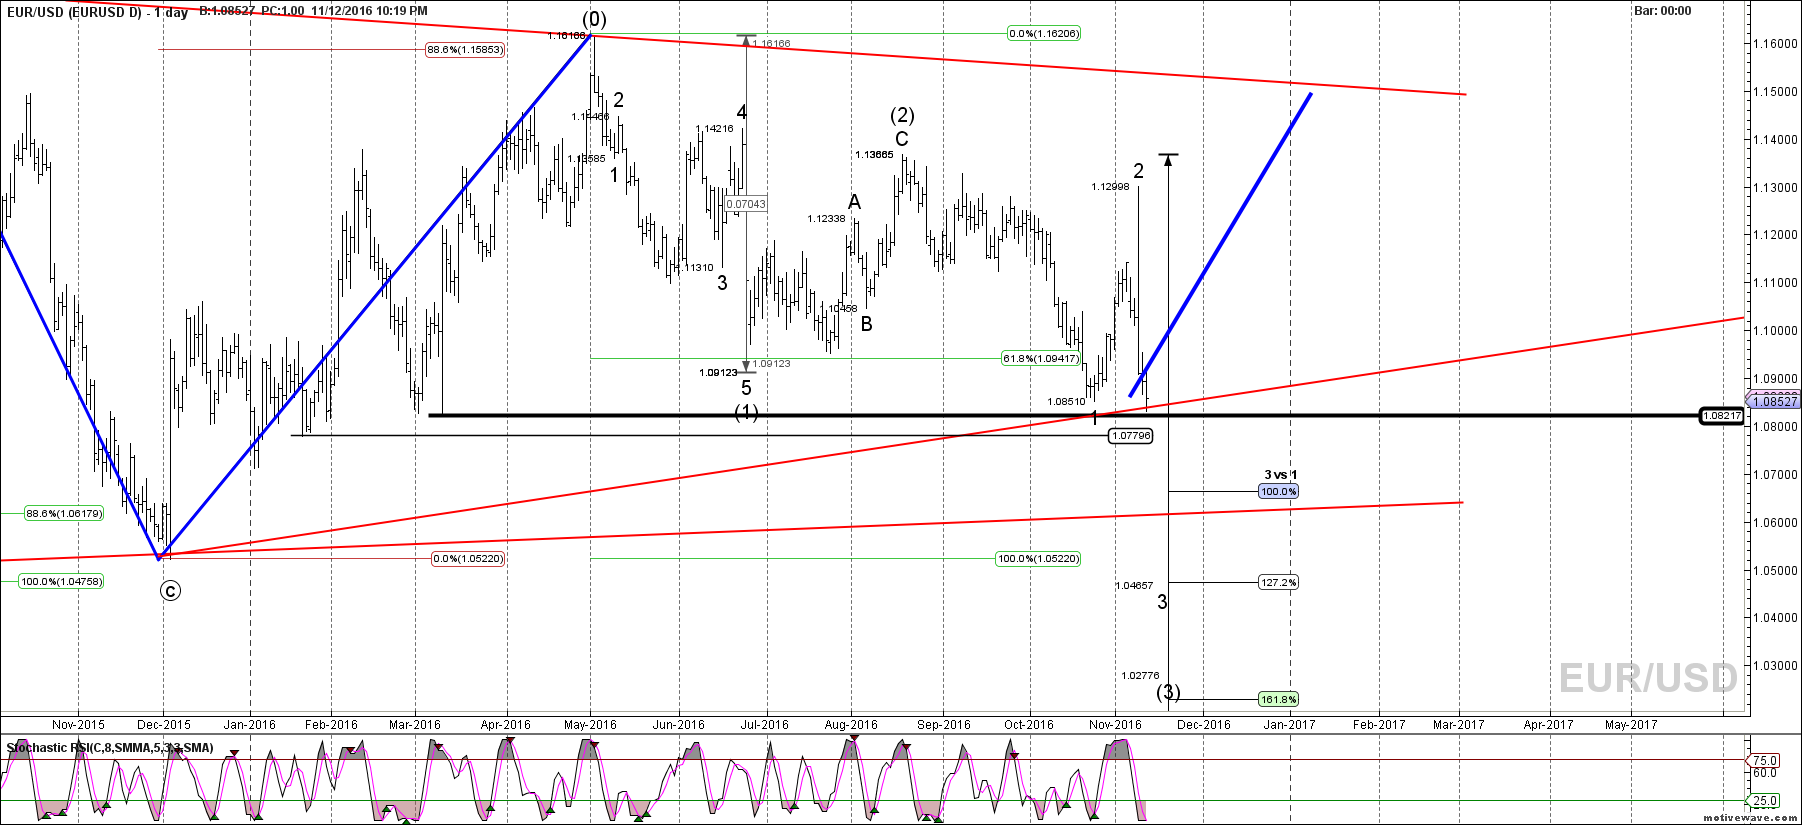Image resolution: width=1802 pixels, height=825 pixels.
Task: Click the "Bar: 00:00" timer text
Action: click(1663, 11)
